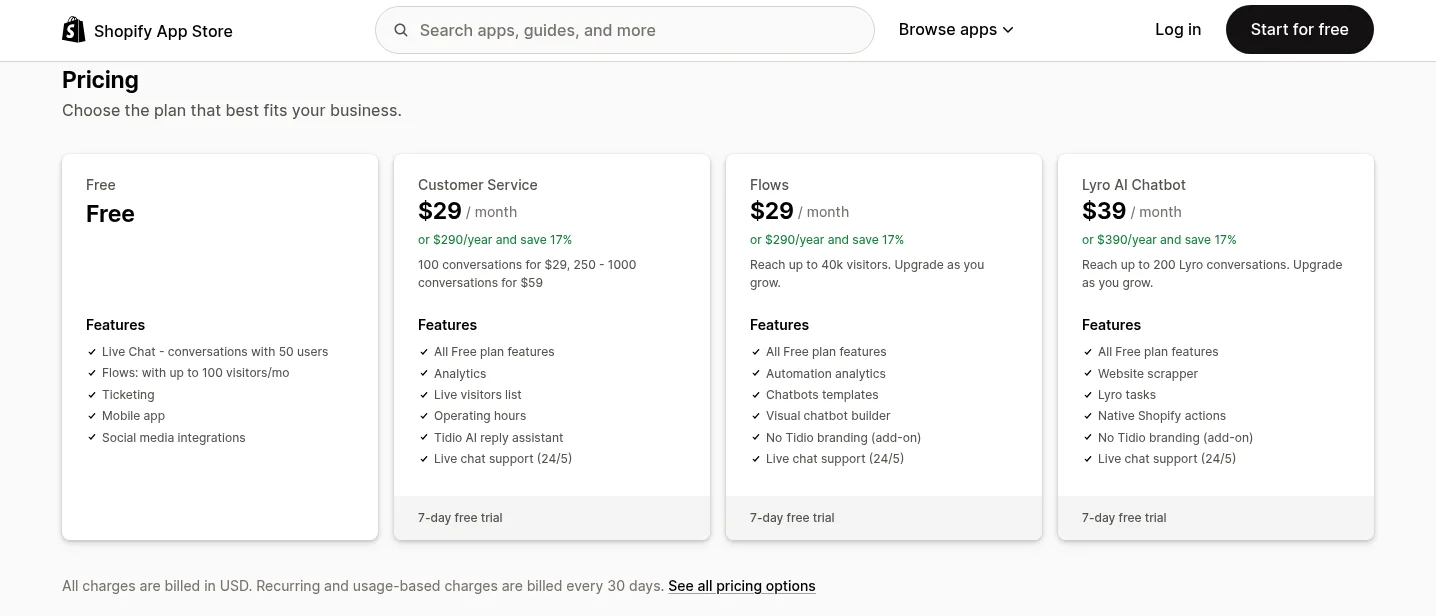Focus the search apps input field
Screen dimensions: 1436x616
[625, 30]
